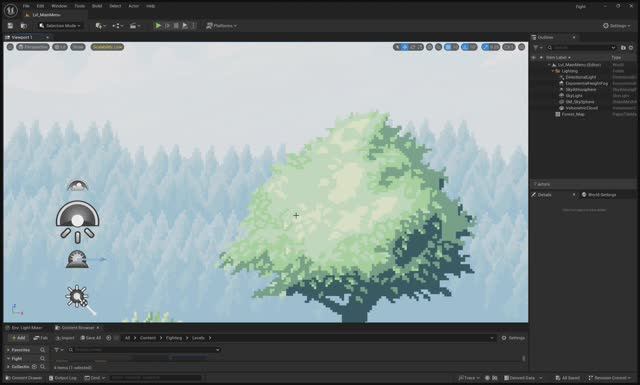Image resolution: width=640 pixels, height=385 pixels.
Task: Open the Actor menu
Action: click(133, 6)
